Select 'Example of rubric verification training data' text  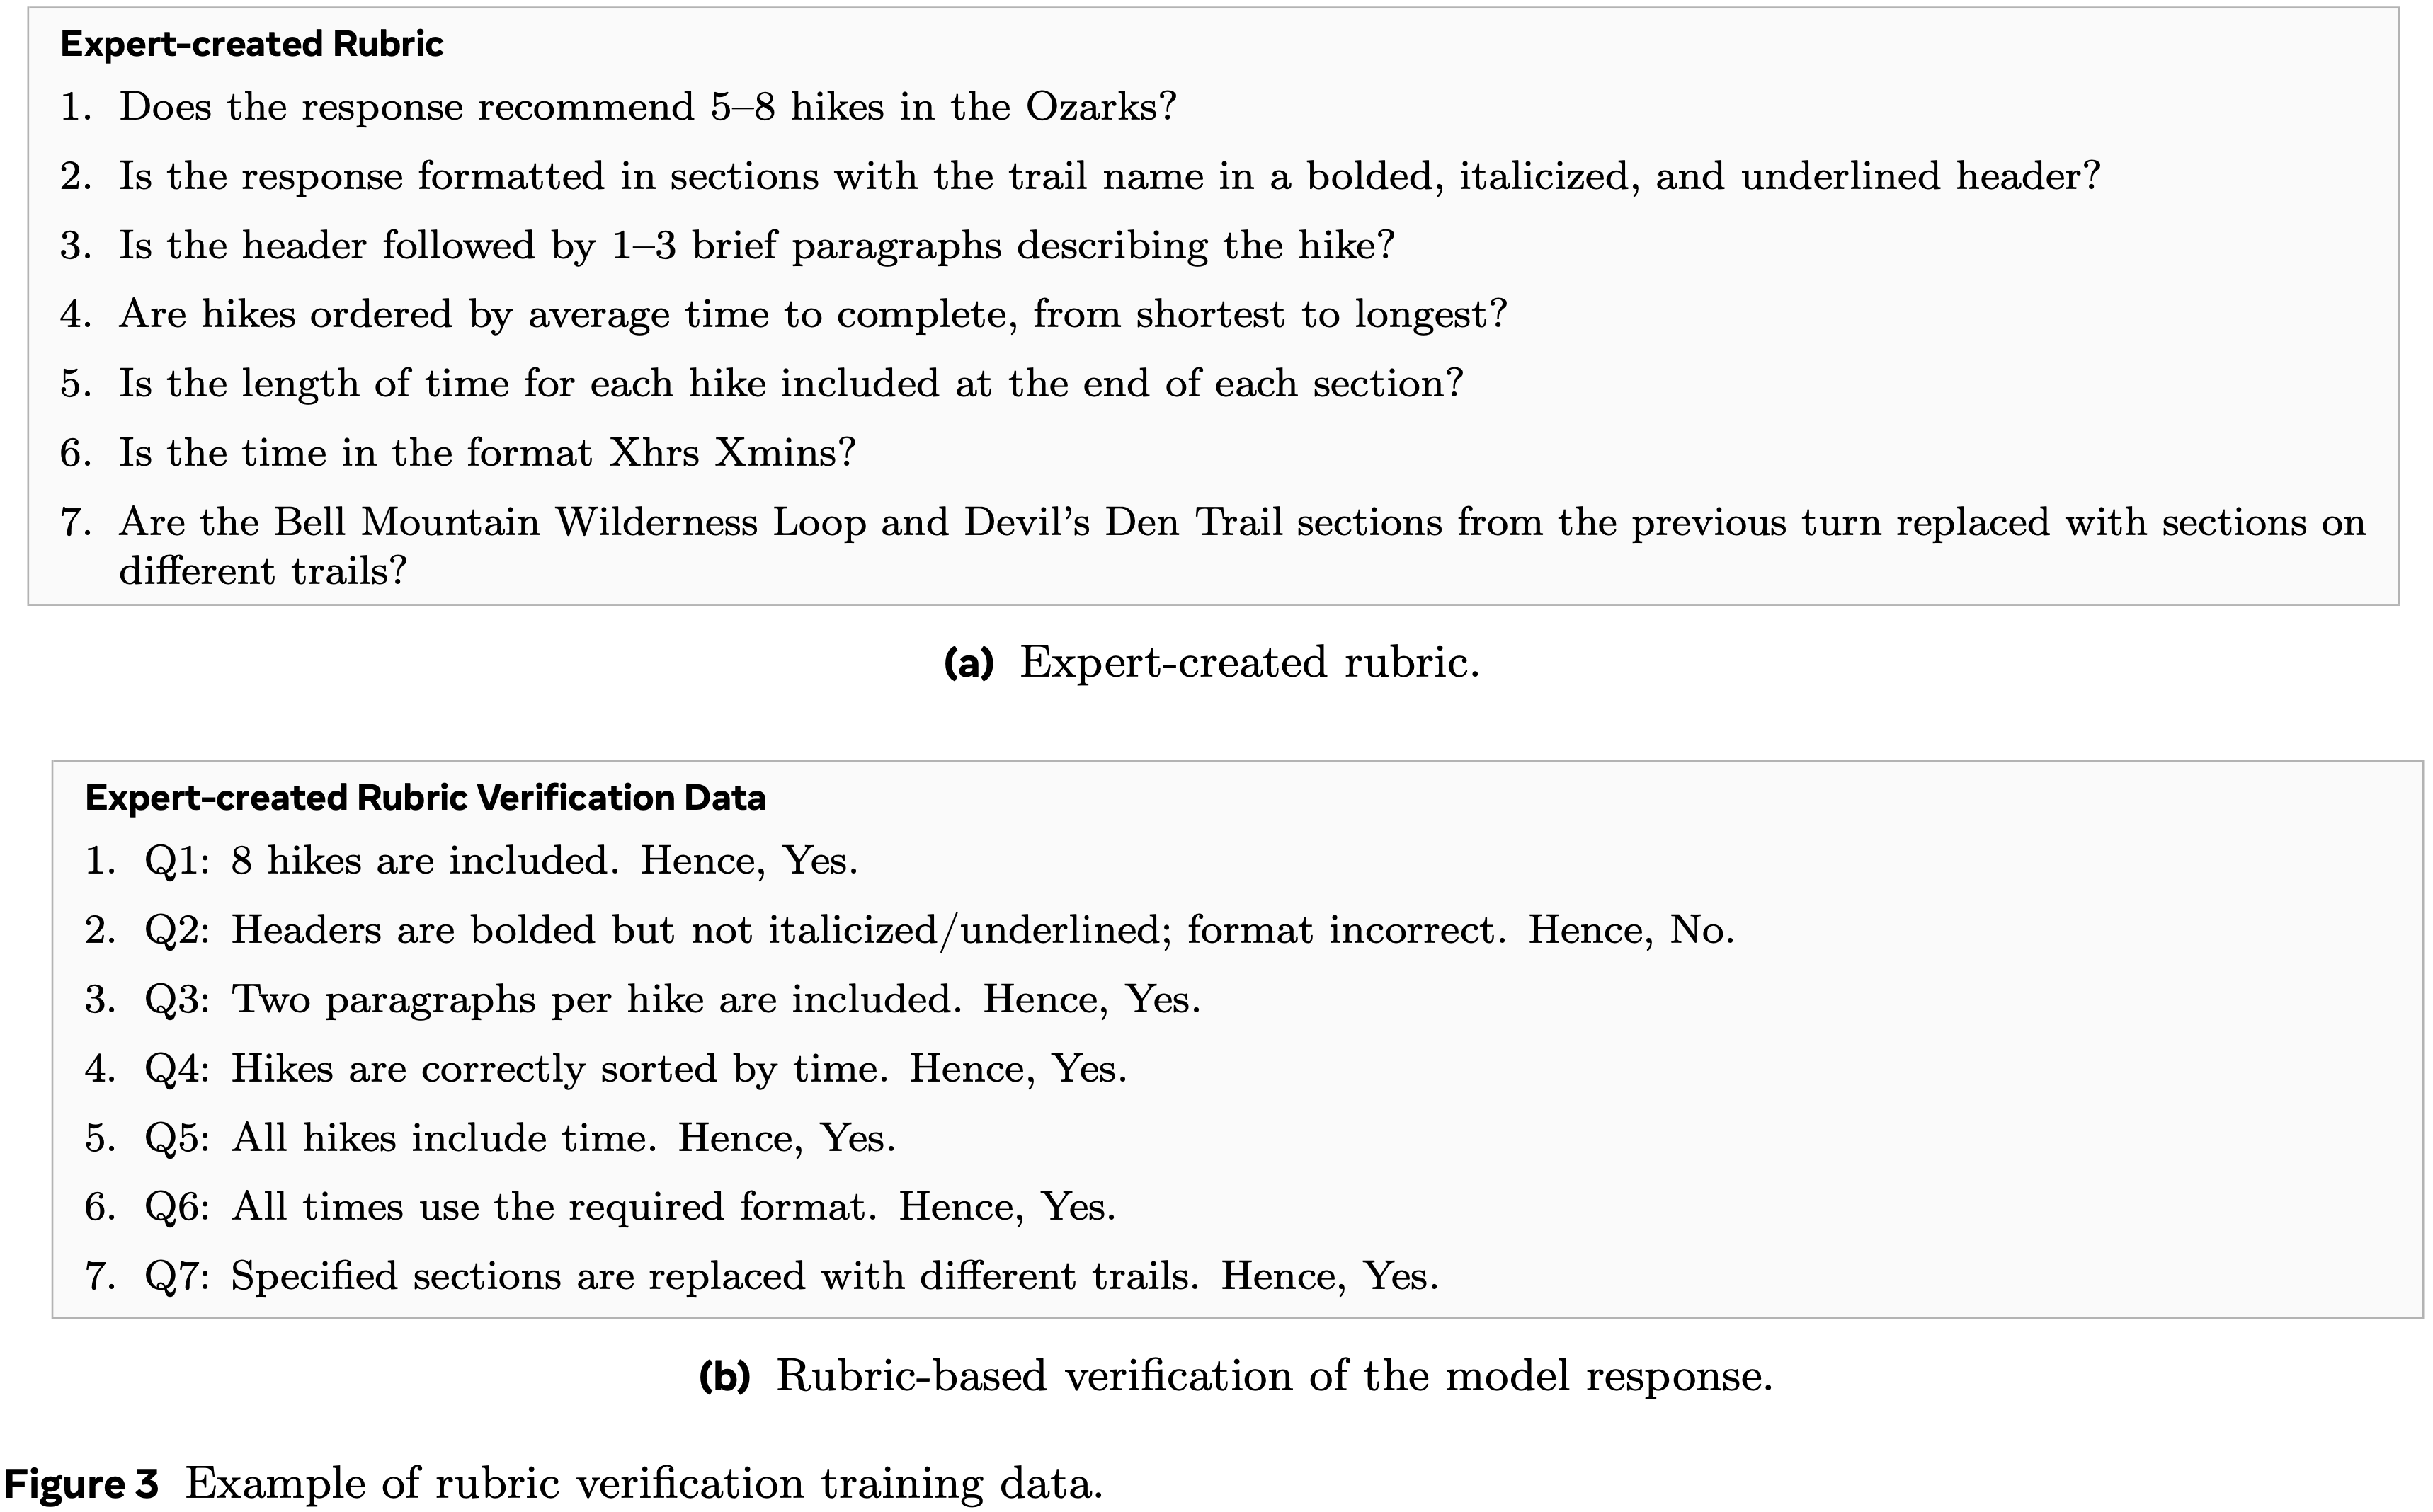click(643, 1483)
